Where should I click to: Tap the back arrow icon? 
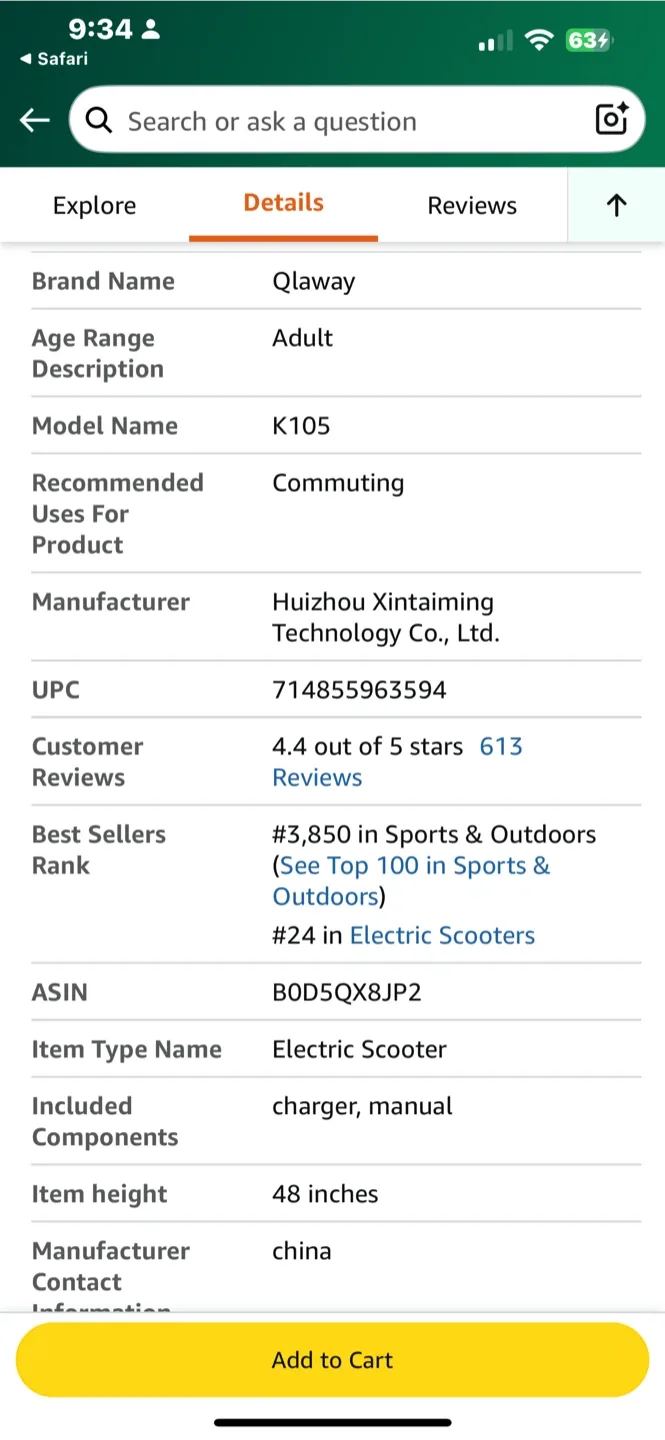pos(35,121)
